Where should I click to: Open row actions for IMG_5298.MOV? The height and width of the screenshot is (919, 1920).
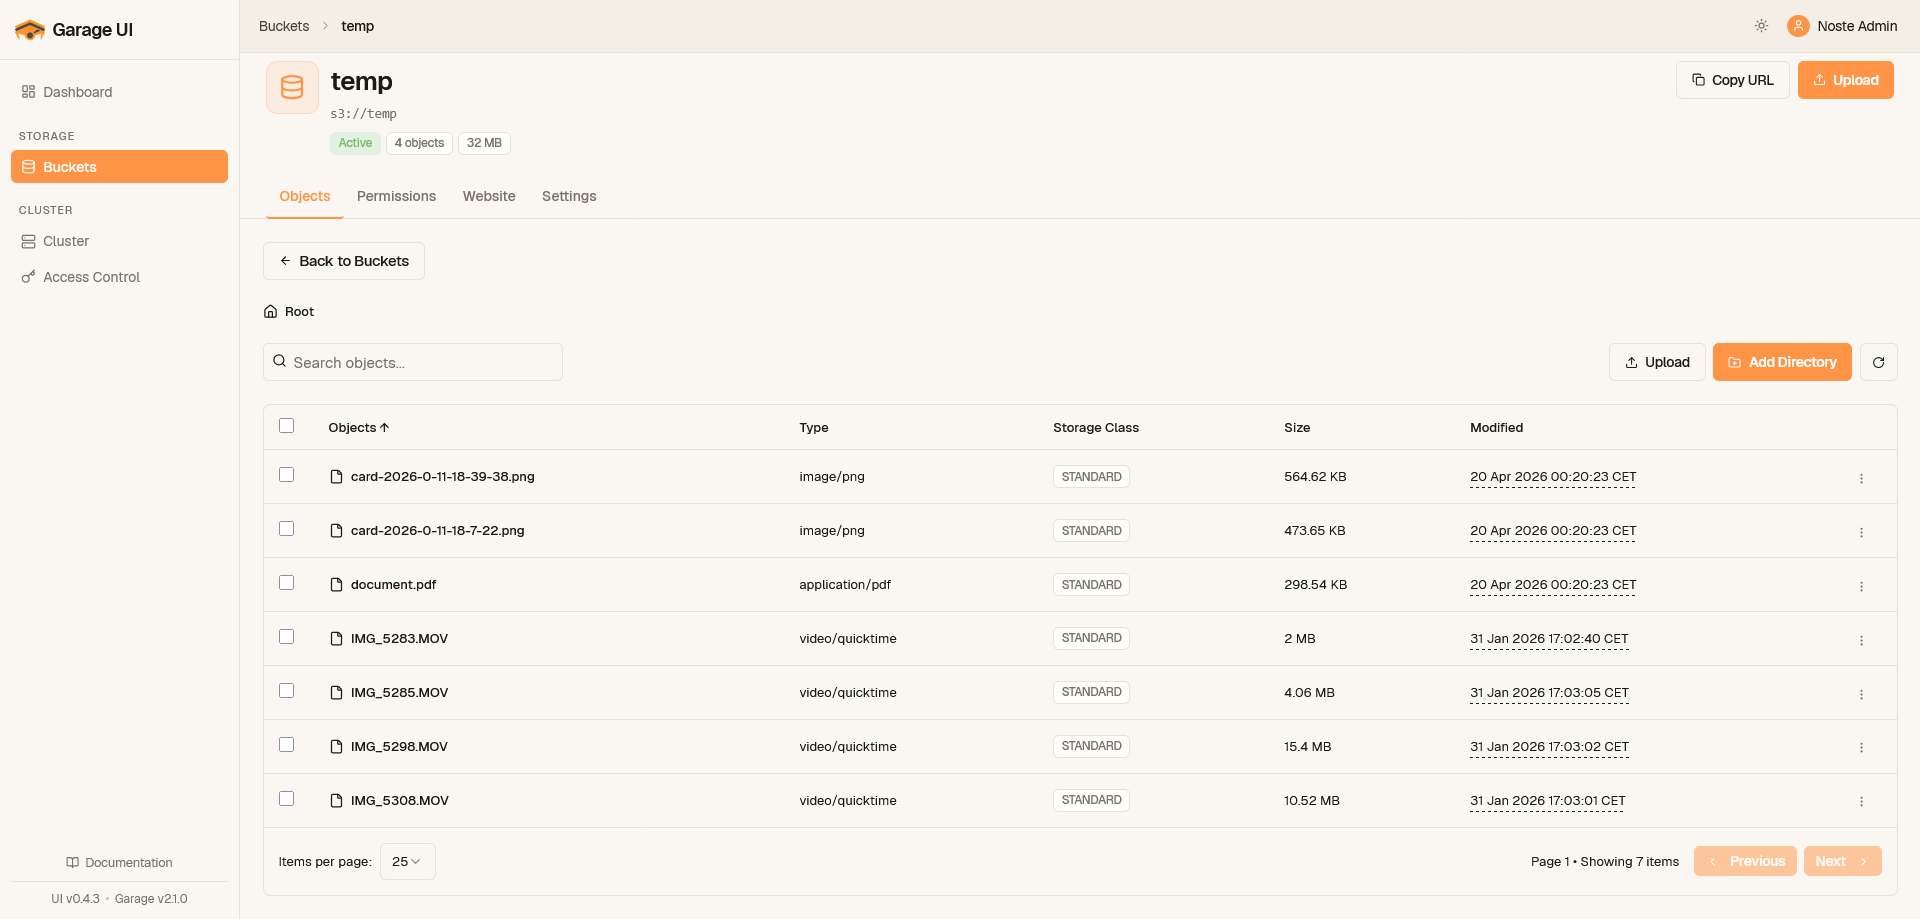click(x=1861, y=747)
